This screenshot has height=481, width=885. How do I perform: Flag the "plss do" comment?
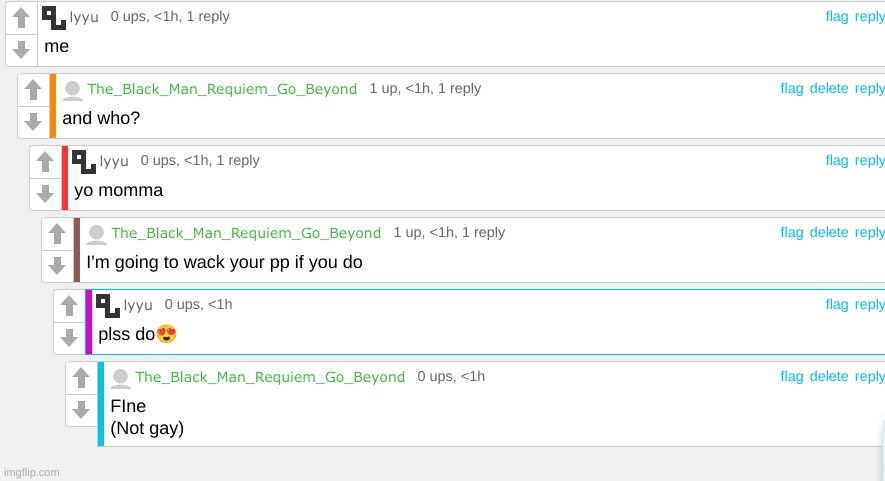point(836,304)
